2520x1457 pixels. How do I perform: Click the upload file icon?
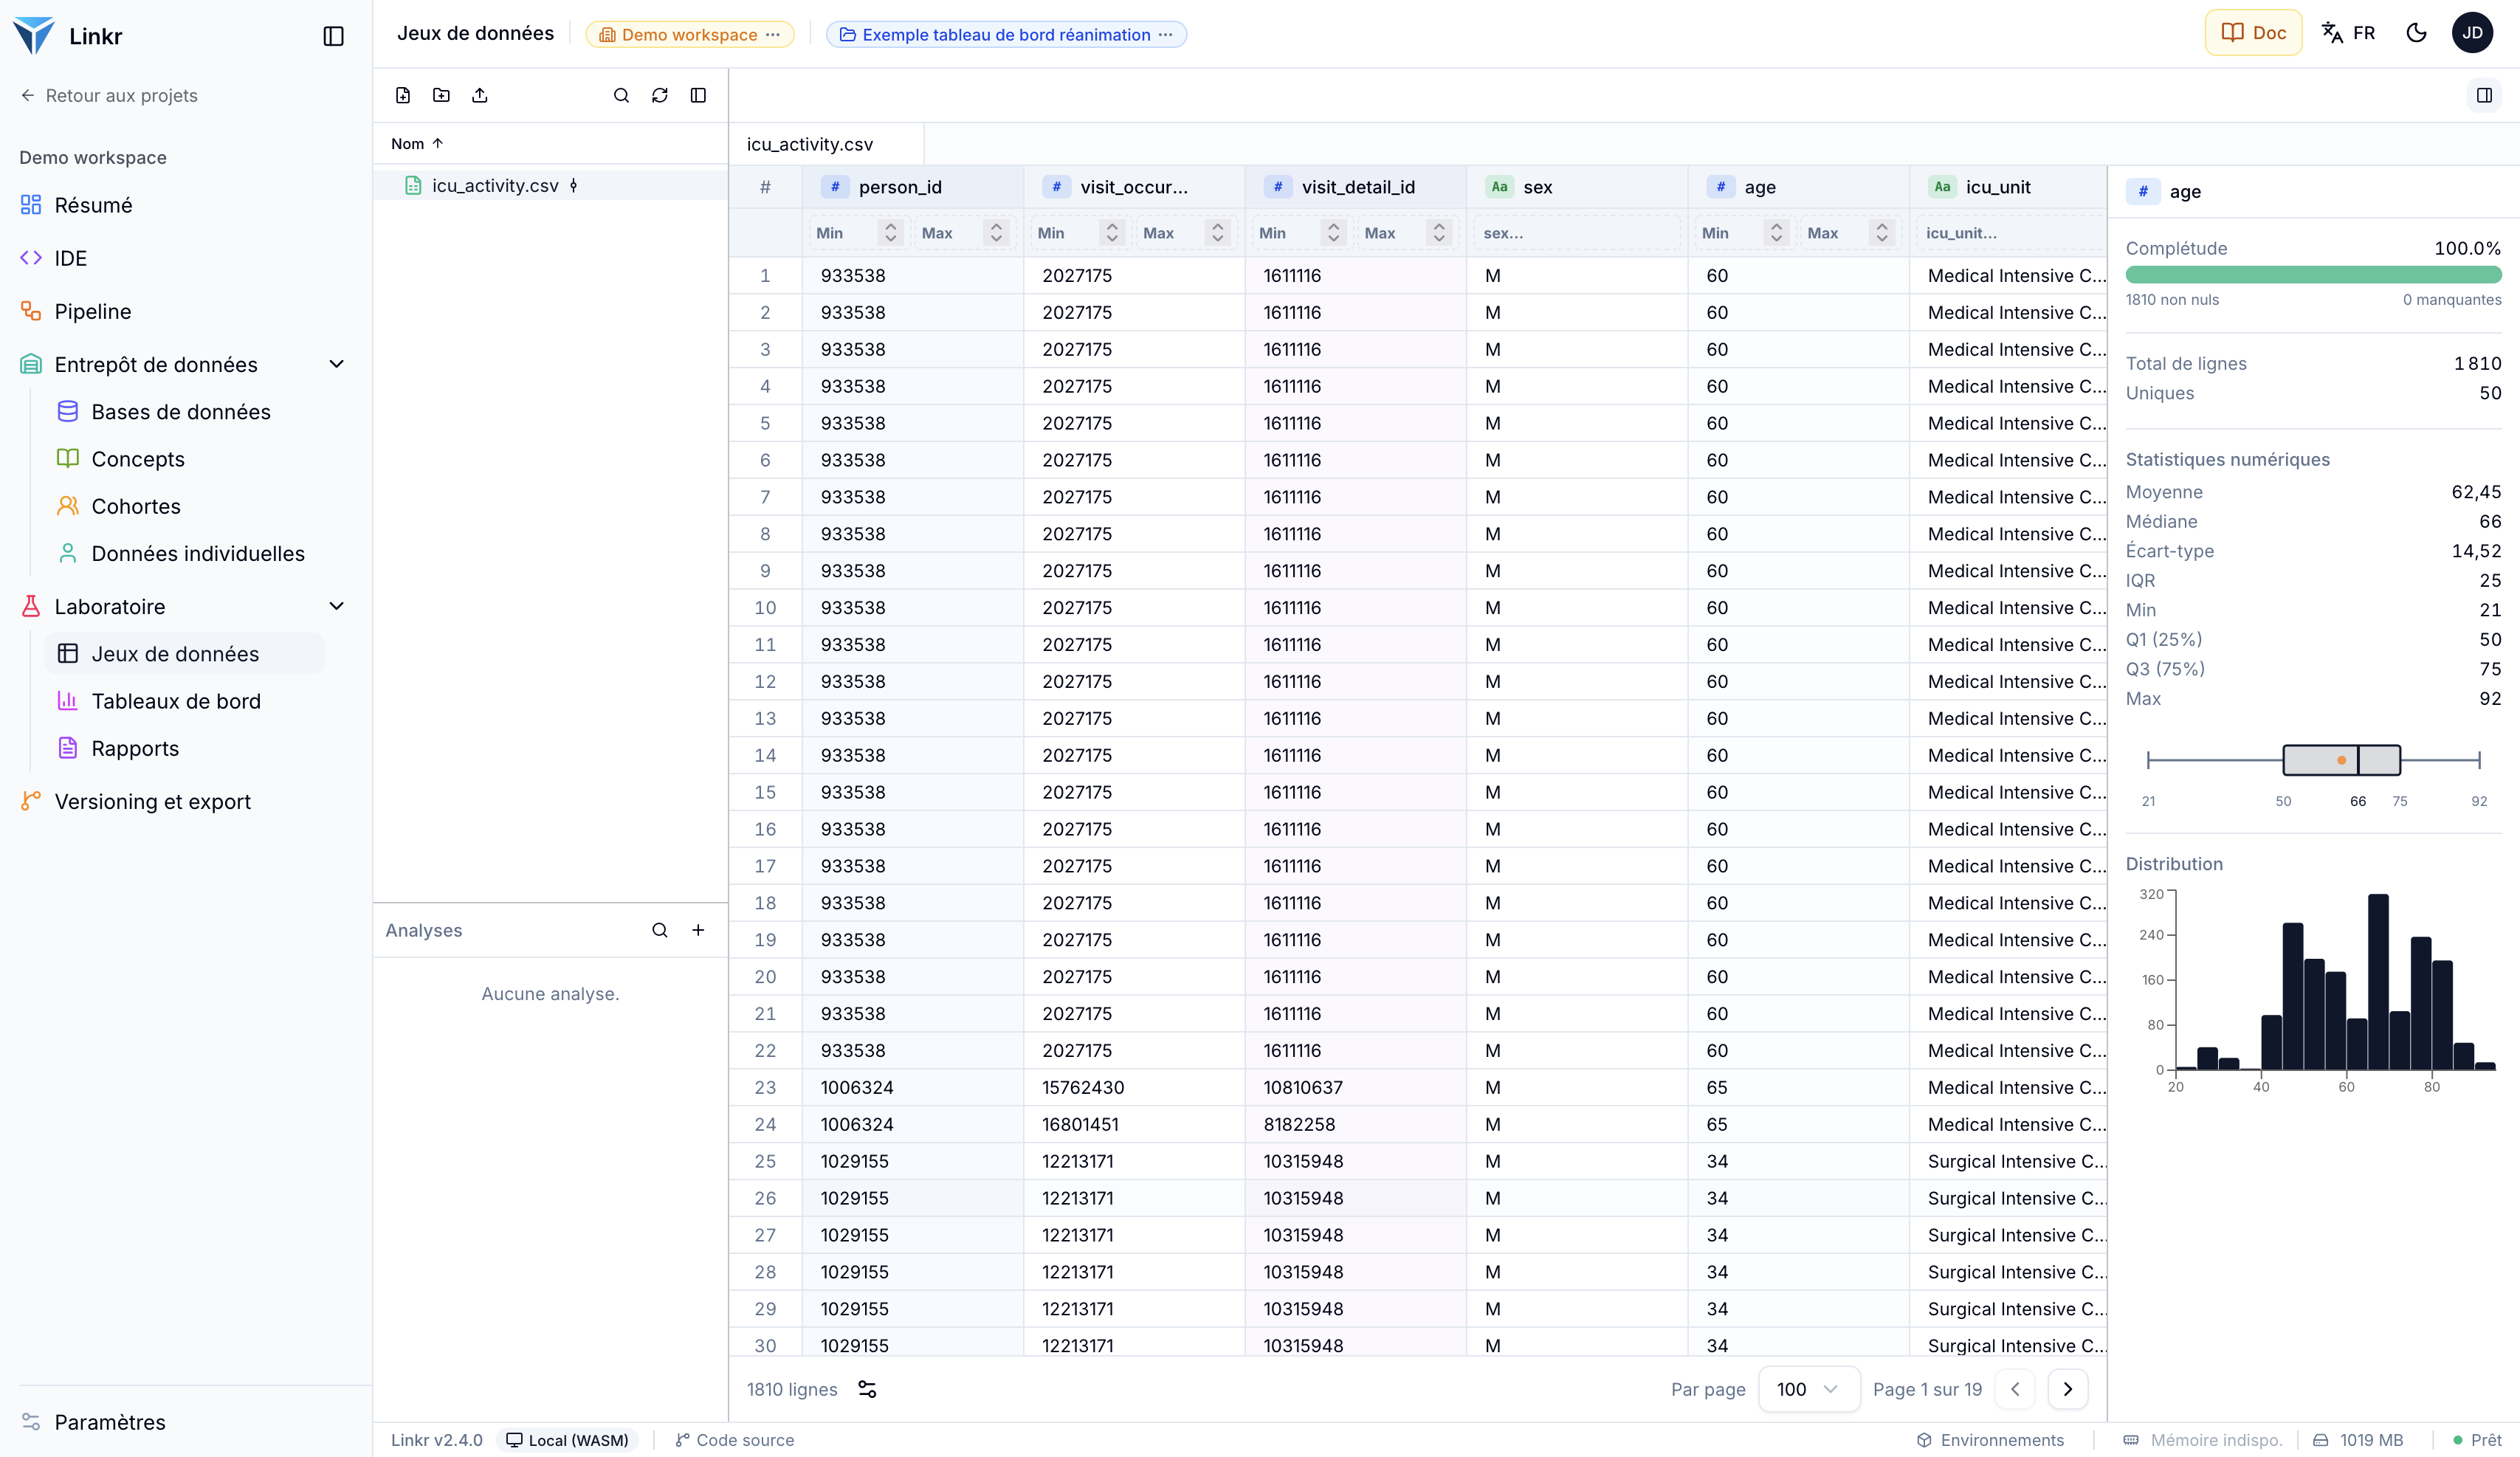pyautogui.click(x=480, y=95)
